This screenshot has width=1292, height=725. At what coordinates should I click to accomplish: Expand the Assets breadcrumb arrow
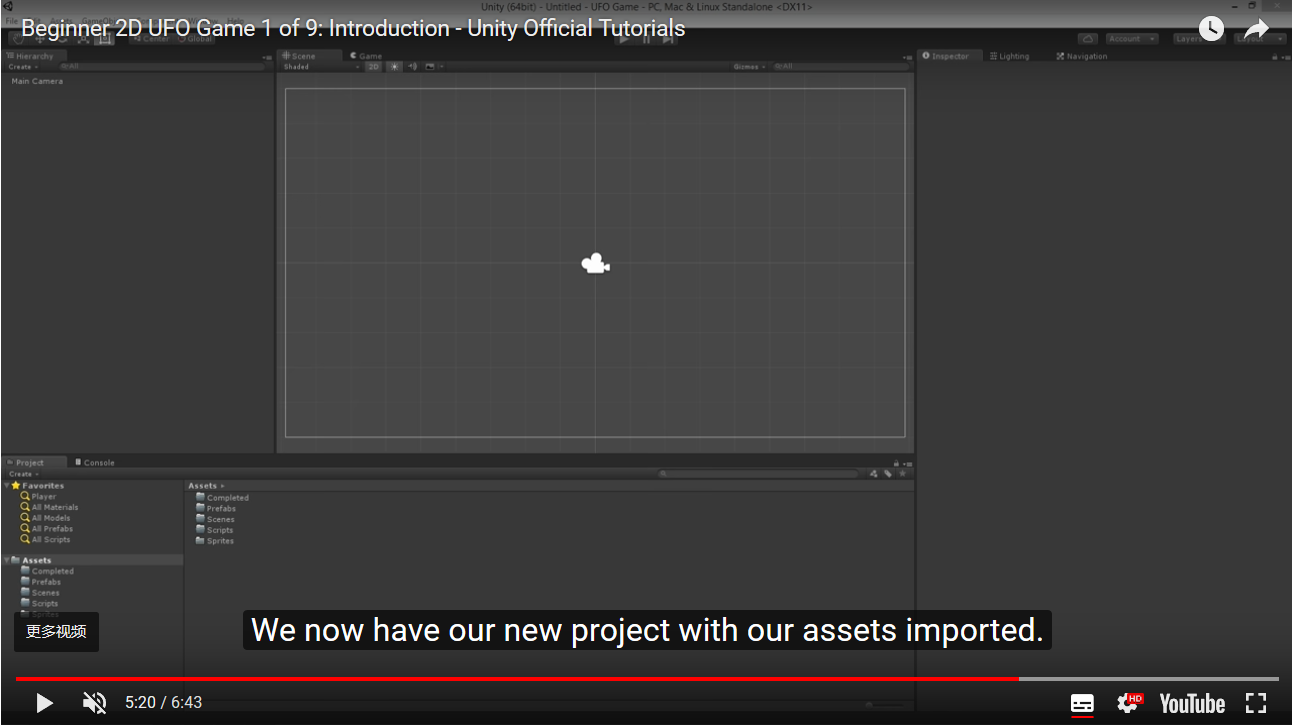click(222, 486)
